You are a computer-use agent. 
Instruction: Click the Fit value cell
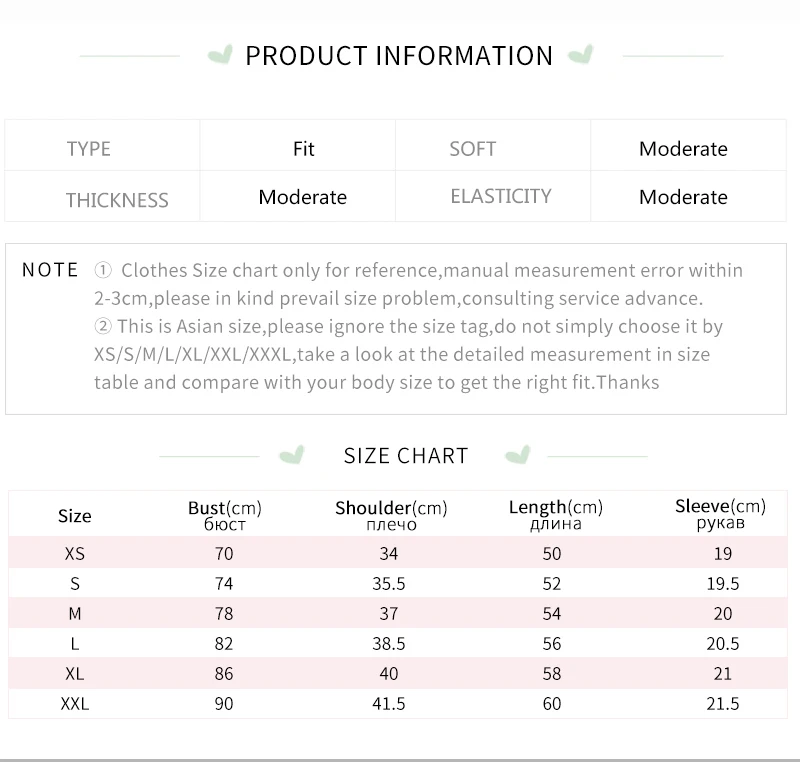point(297,145)
